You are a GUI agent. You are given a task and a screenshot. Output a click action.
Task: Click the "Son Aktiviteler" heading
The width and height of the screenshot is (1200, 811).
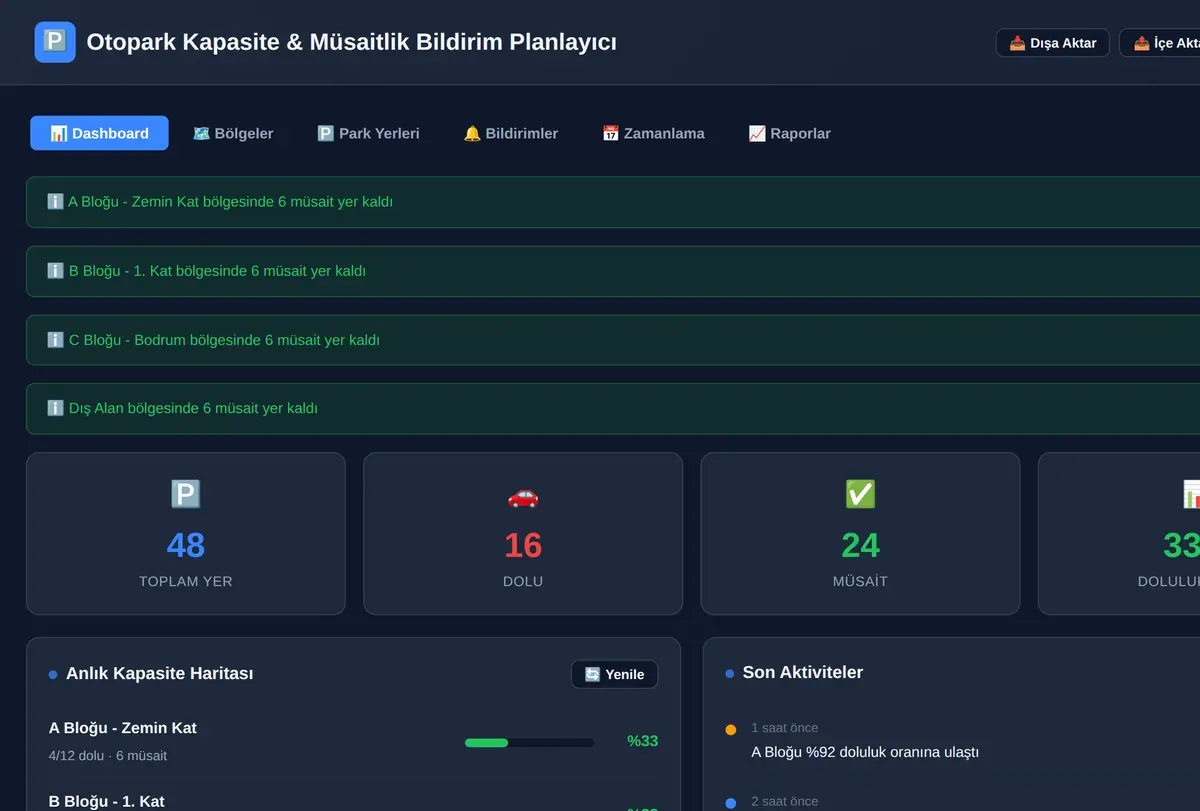click(x=803, y=673)
